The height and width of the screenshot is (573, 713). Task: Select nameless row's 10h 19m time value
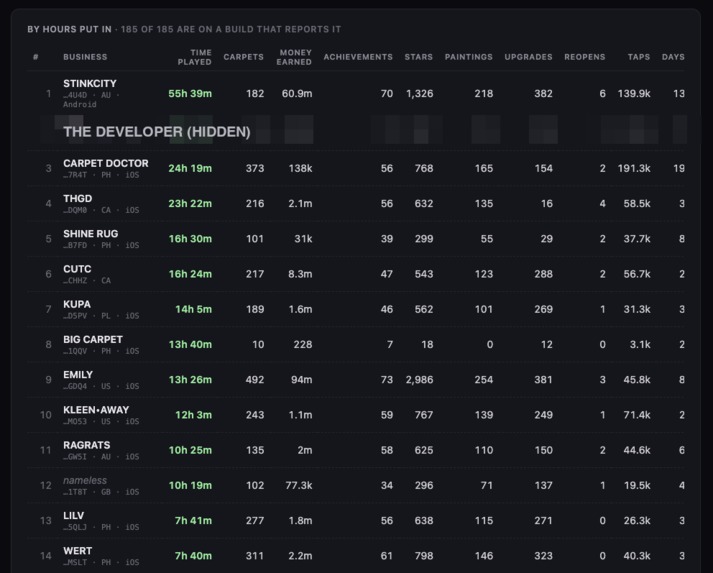(x=190, y=486)
